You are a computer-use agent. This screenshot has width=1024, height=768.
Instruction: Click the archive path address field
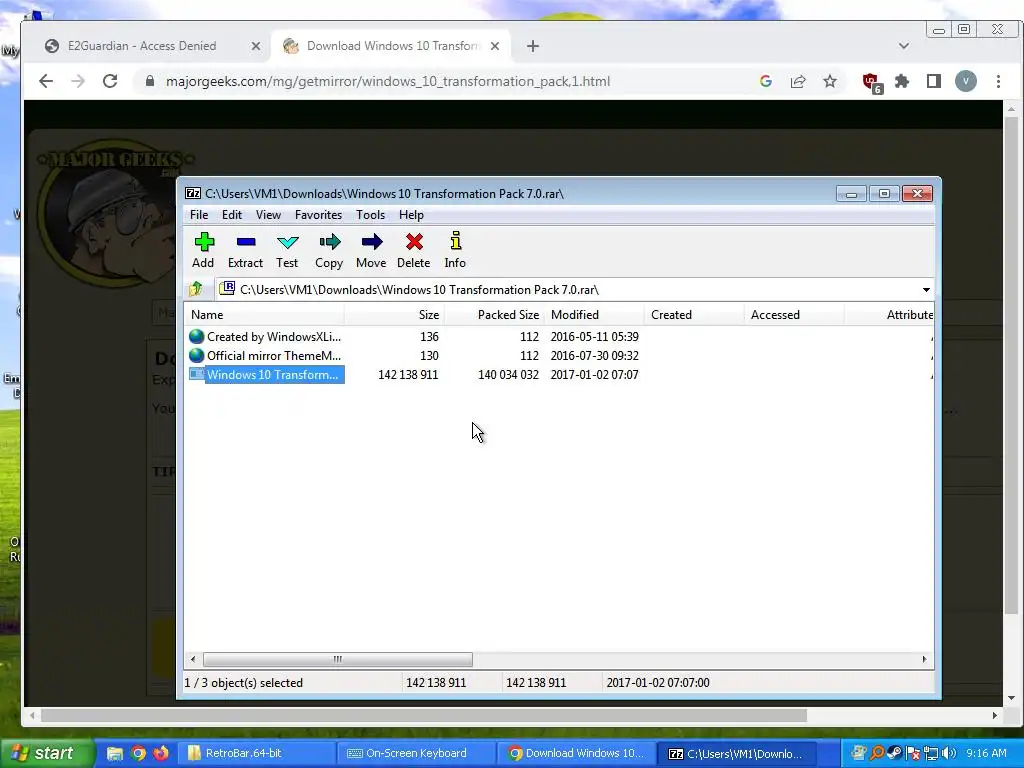[x=568, y=289]
